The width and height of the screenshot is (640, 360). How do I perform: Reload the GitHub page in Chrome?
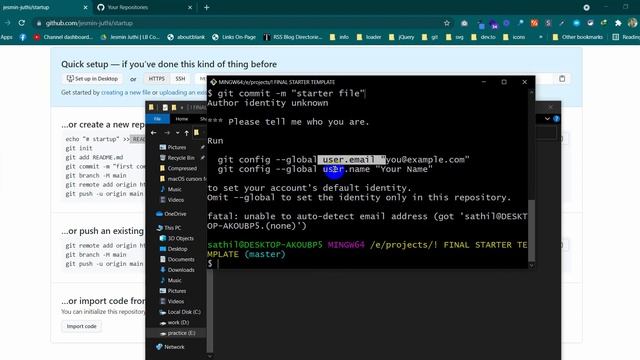click(x=22, y=23)
